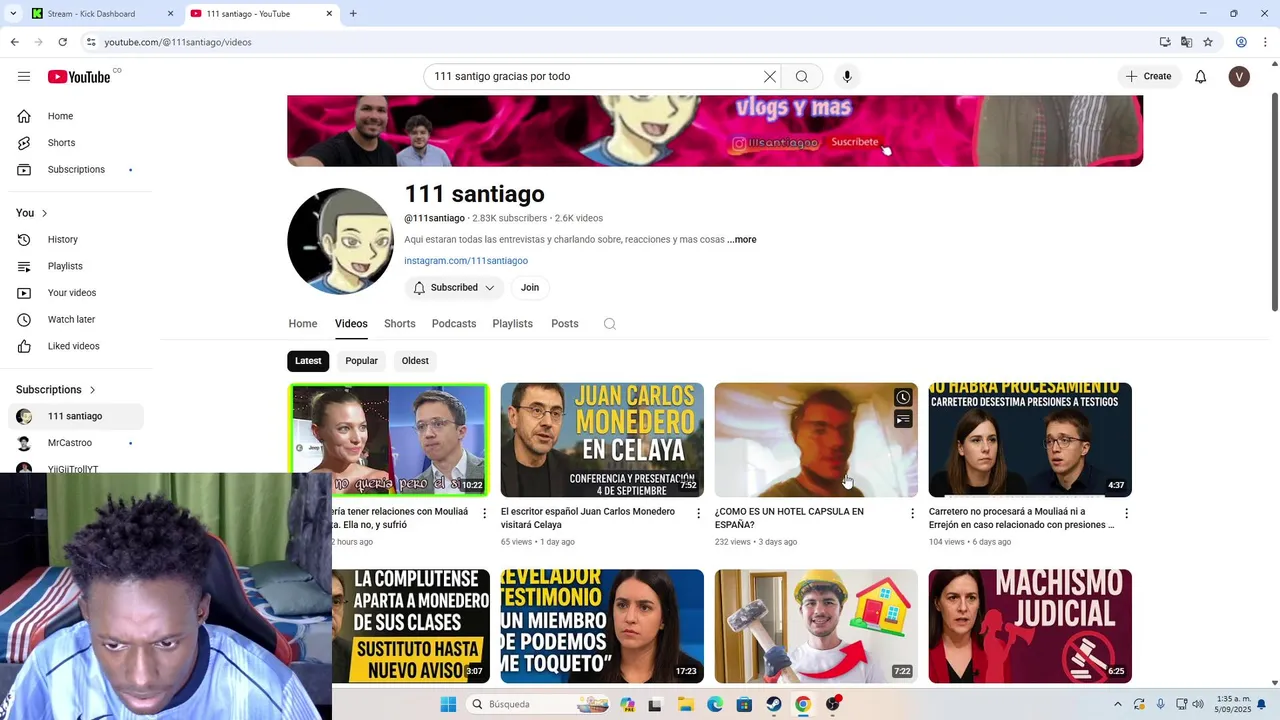This screenshot has width=1280, height=720.
Task: Open a new browser tab
Action: coord(353,14)
